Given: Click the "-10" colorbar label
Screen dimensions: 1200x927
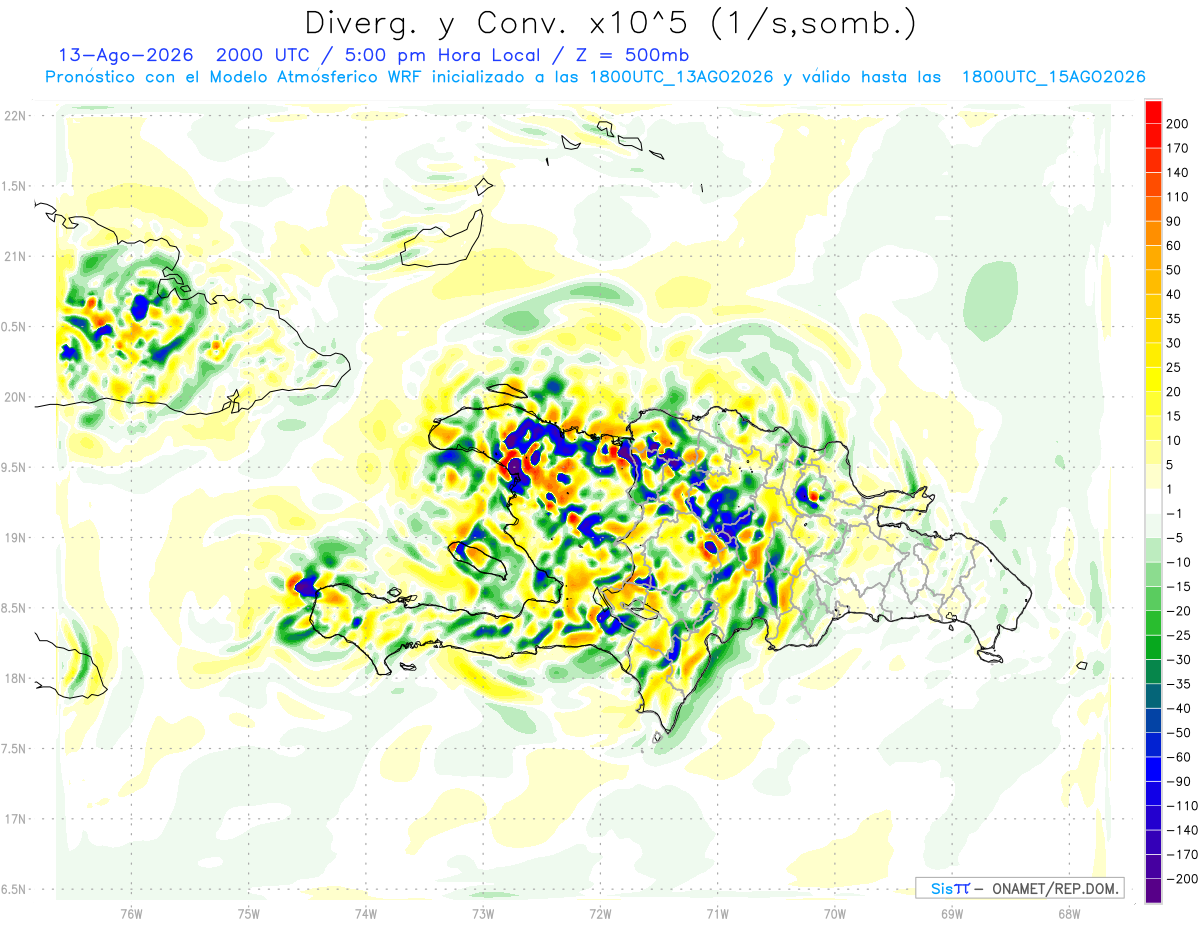Looking at the screenshot, I should pyautogui.click(x=1180, y=562).
